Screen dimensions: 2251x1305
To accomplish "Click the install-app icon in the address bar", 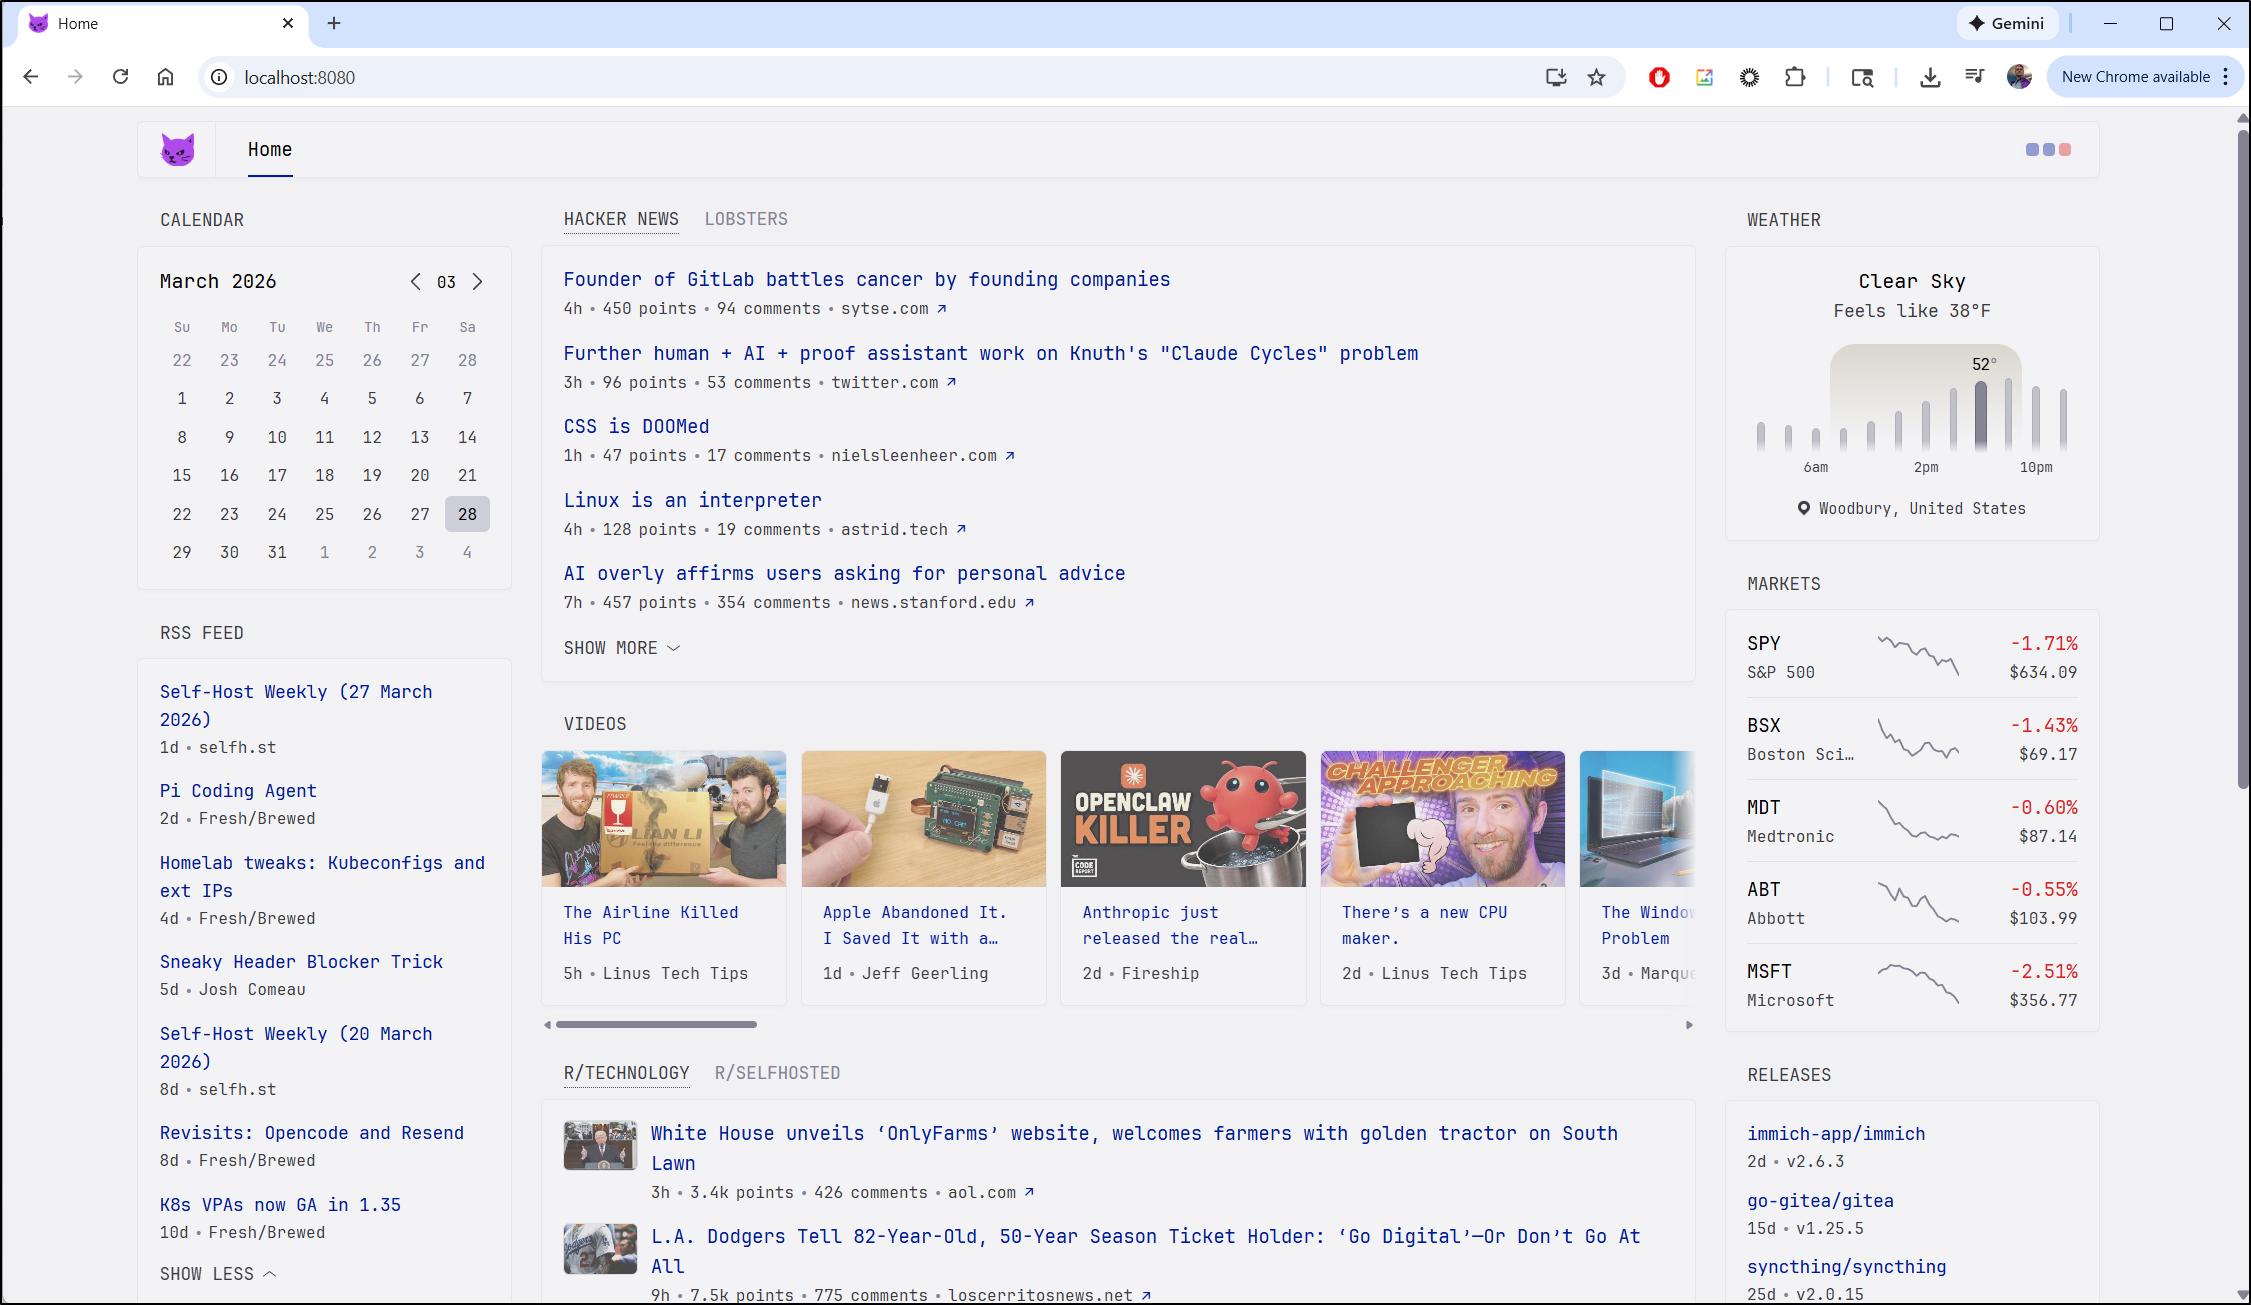I will 1554,77.
